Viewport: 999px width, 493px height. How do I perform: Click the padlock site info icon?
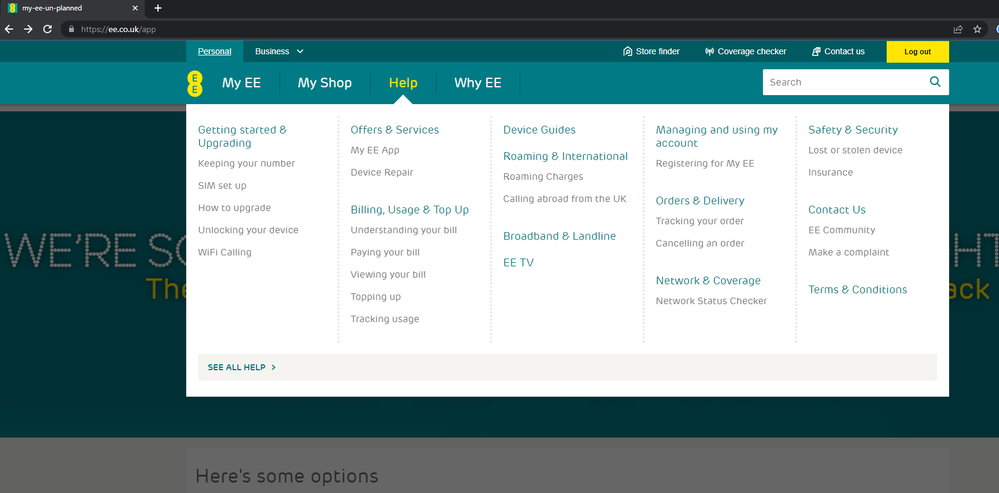(x=71, y=29)
